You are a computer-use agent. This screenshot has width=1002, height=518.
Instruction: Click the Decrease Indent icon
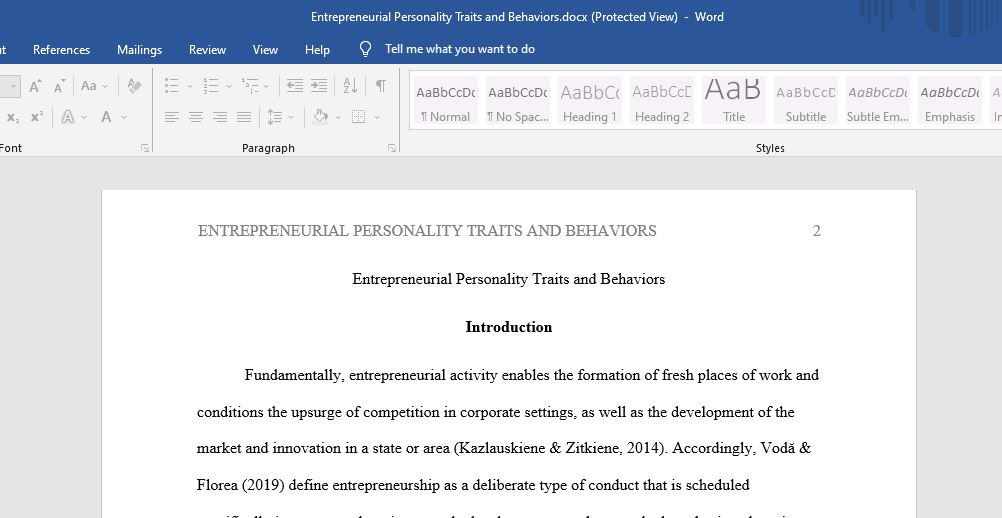click(x=295, y=86)
